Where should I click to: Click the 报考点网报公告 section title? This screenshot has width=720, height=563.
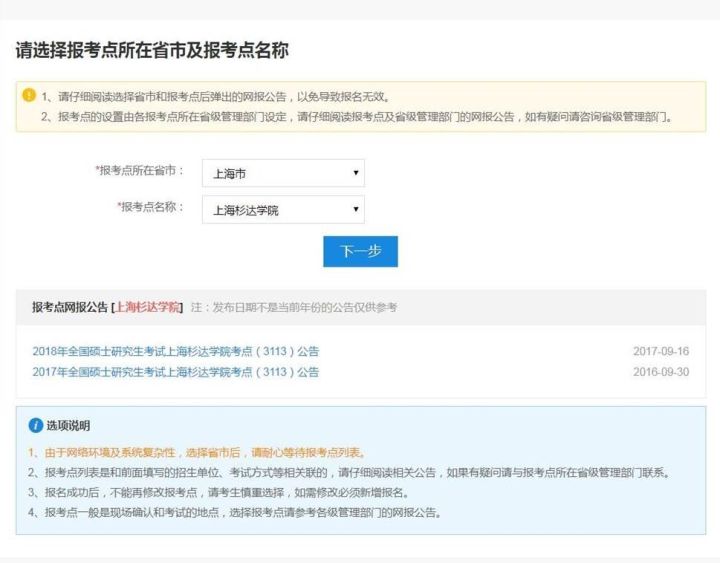(x=70, y=307)
